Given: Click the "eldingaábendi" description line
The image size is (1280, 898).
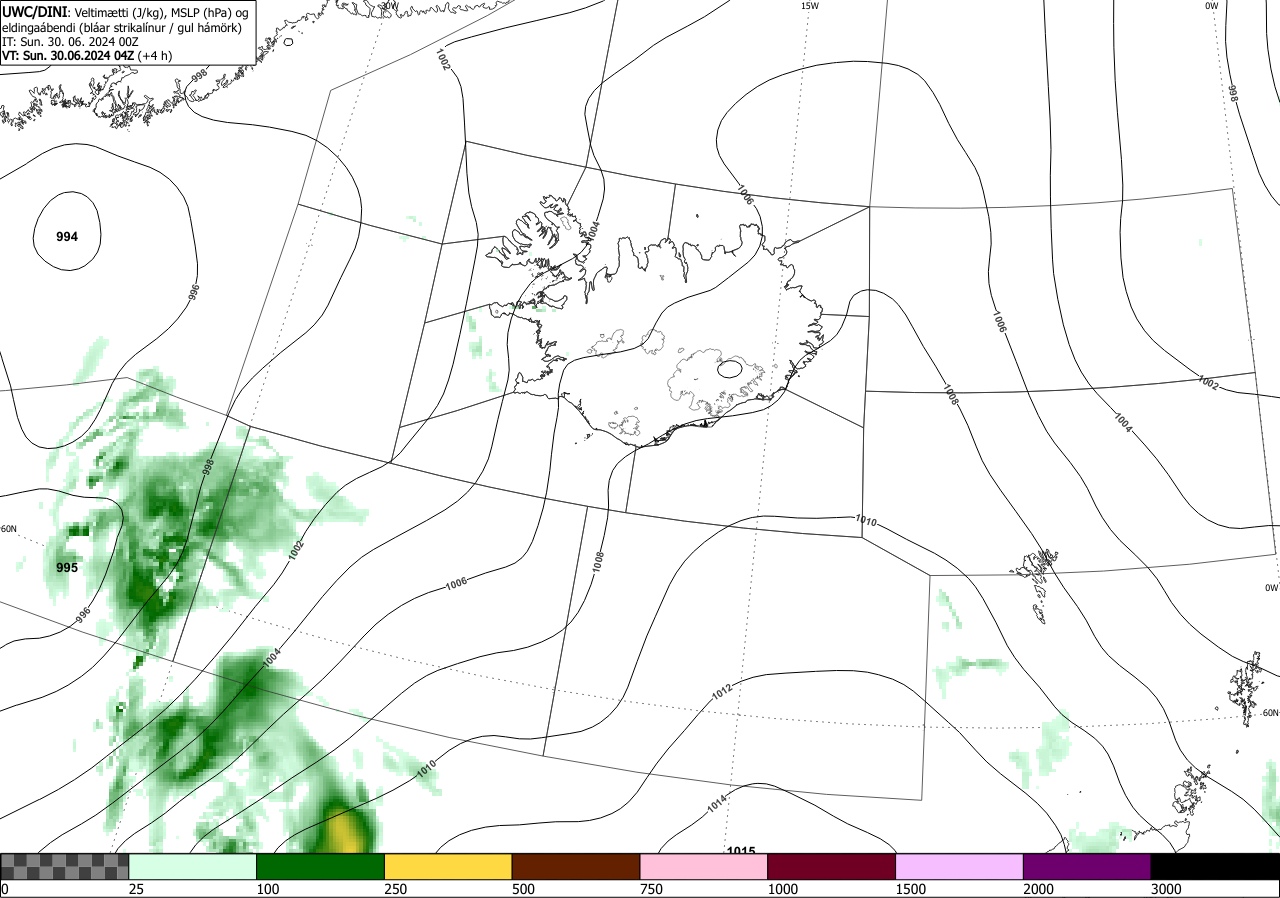Looking at the screenshot, I should click(120, 27).
